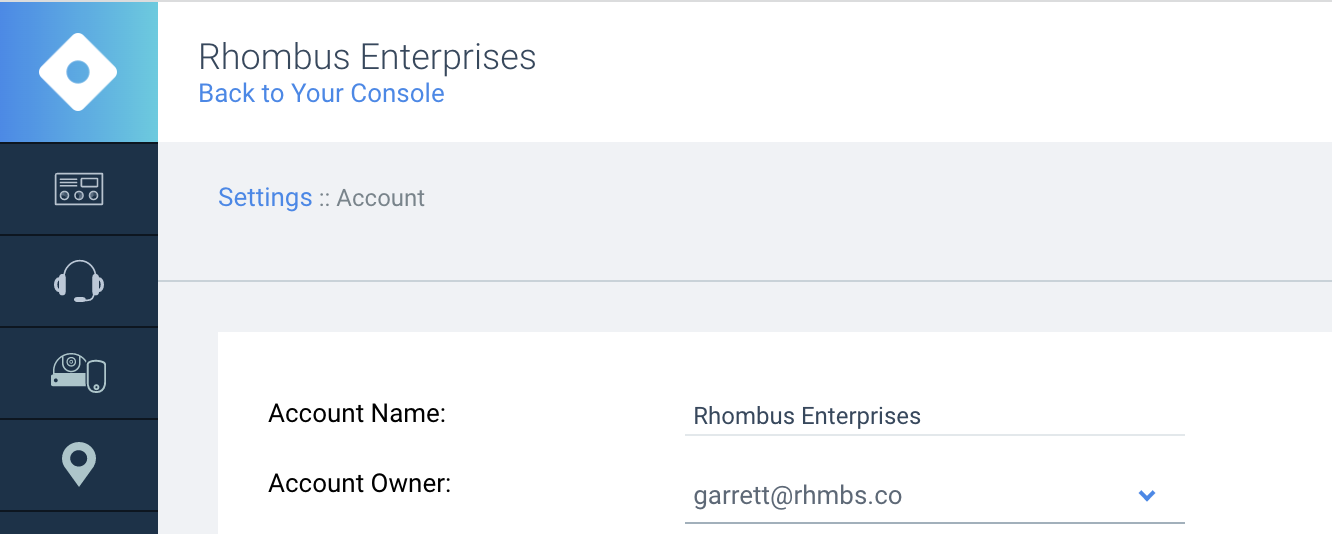Click the Rhombus Enterprises header title
This screenshot has width=1332, height=534.
pyautogui.click(x=367, y=57)
